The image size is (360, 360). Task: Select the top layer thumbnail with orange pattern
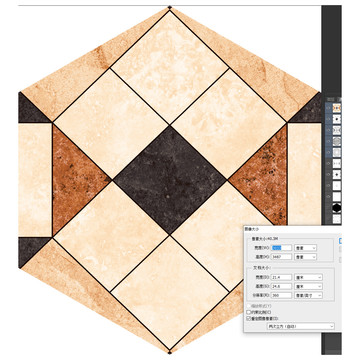point(337,108)
